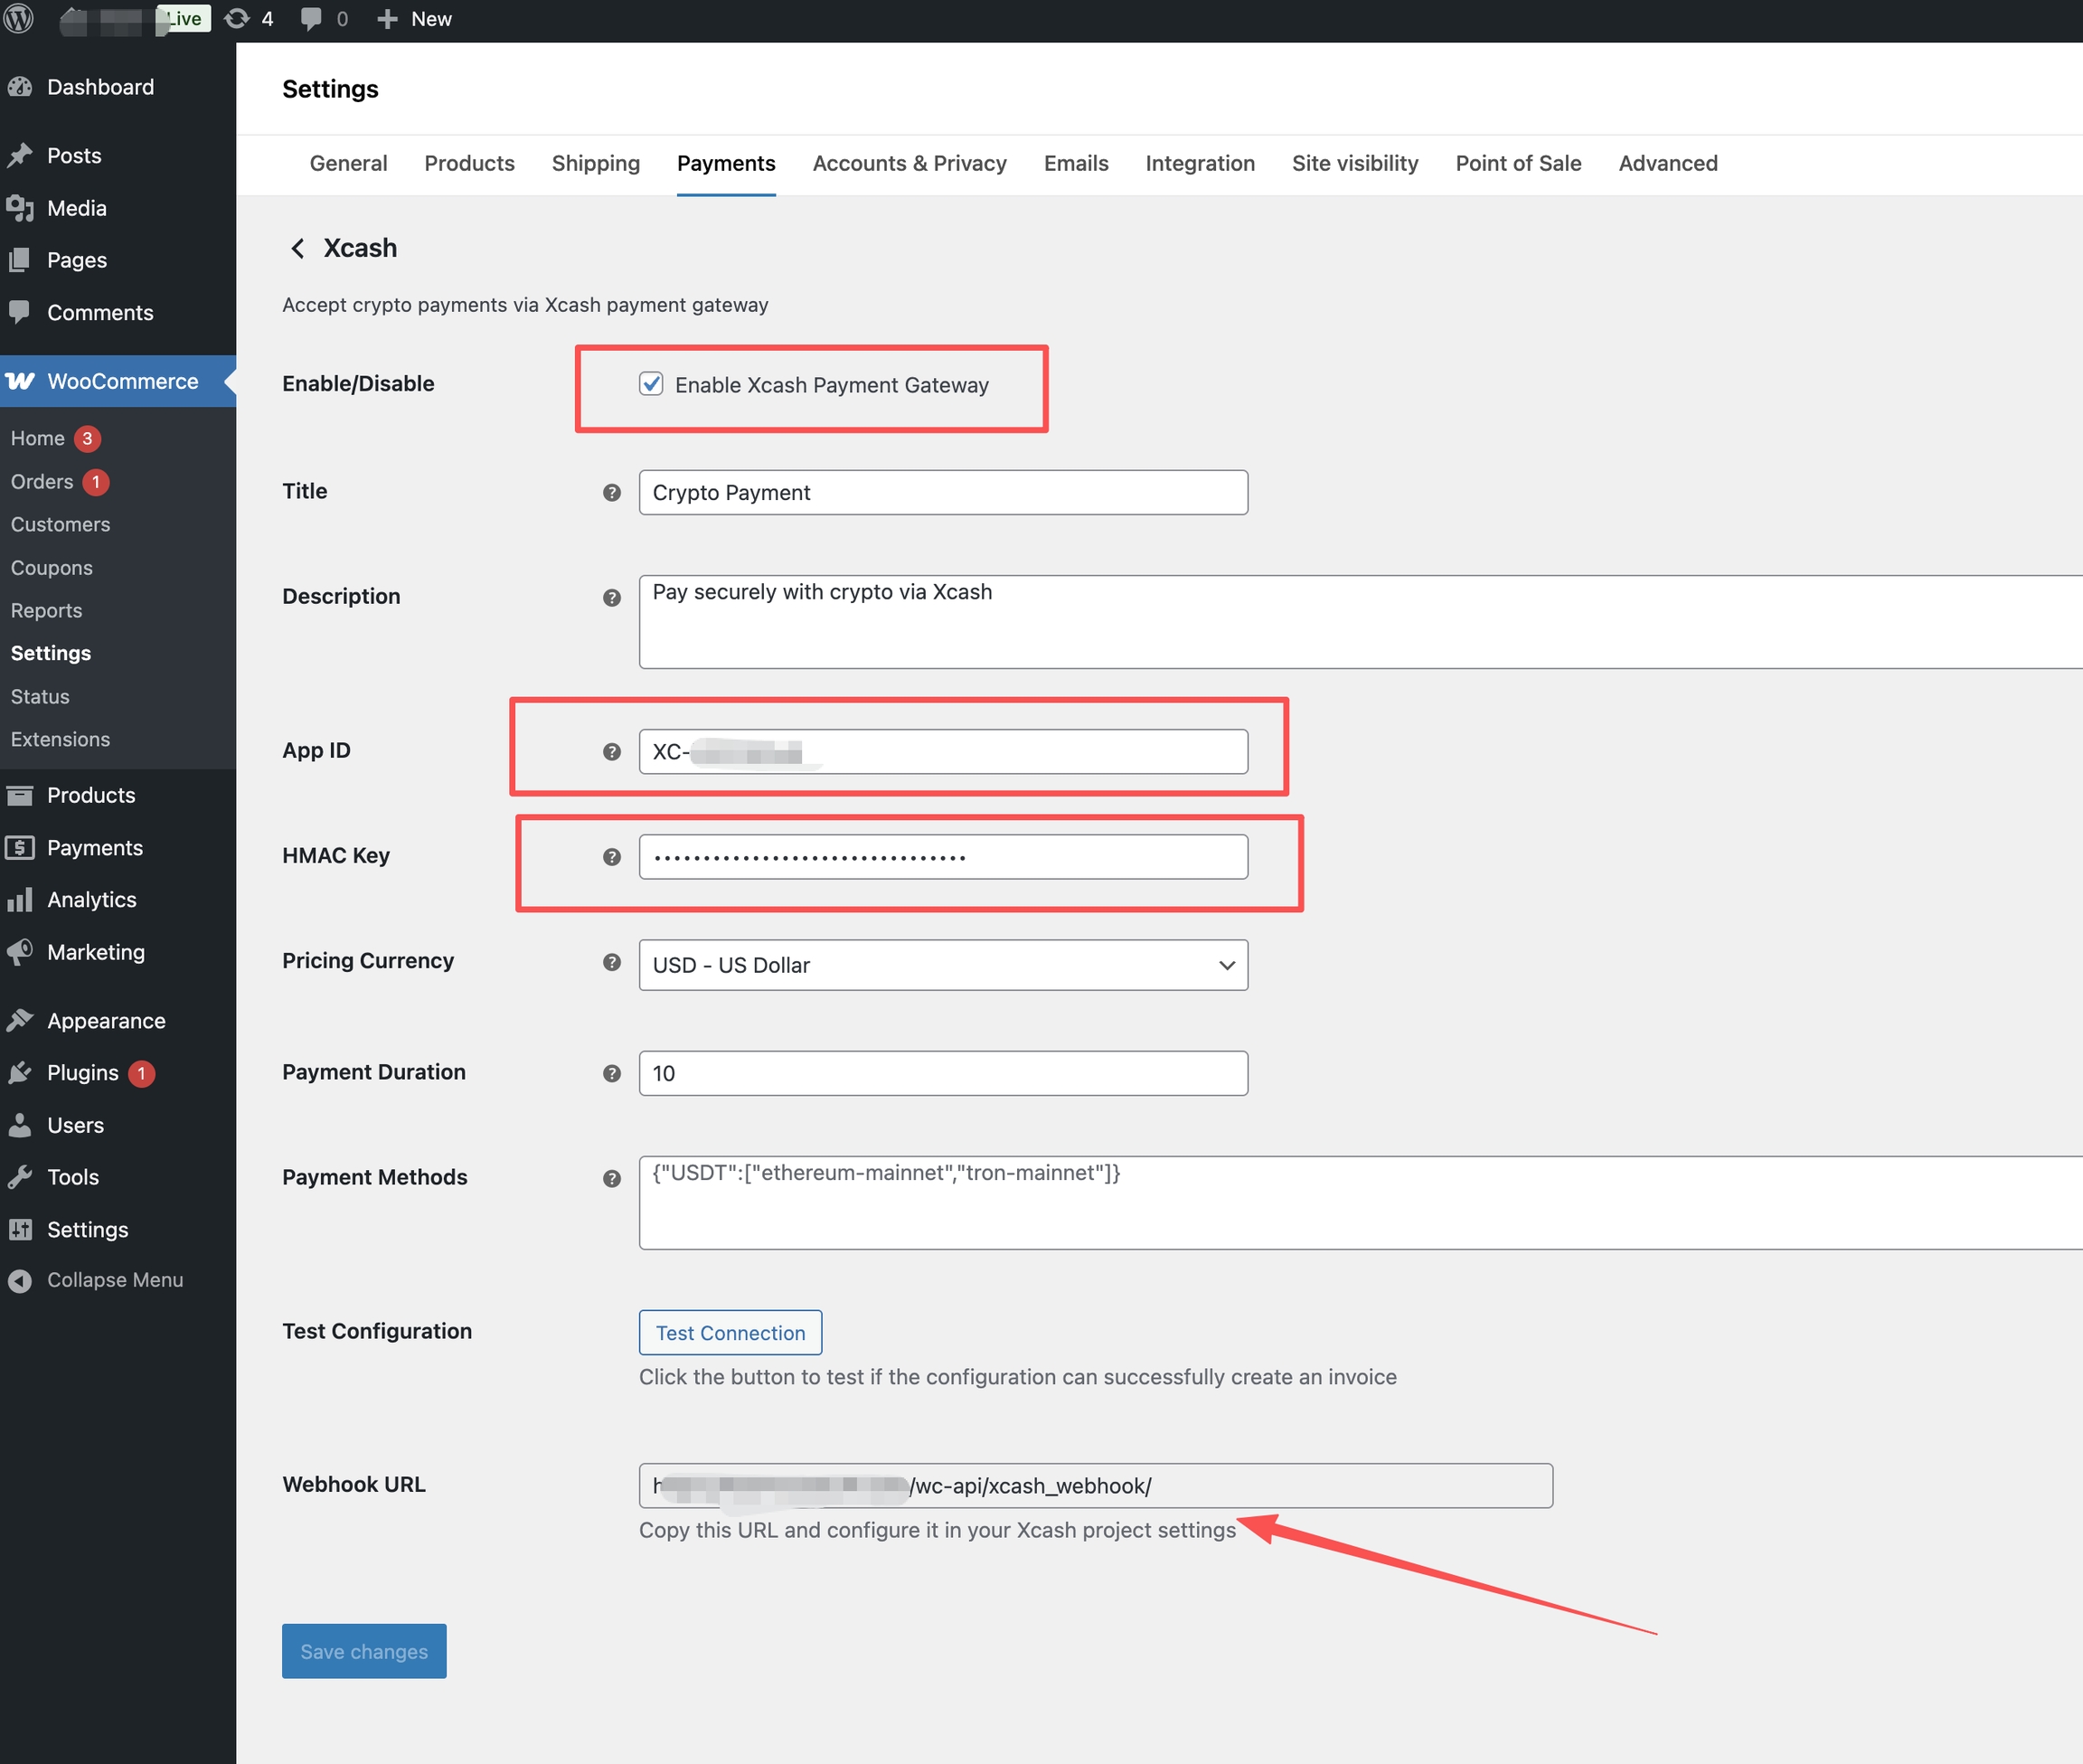Click help icon next to App ID
This screenshot has width=2083, height=1764.
(x=612, y=752)
